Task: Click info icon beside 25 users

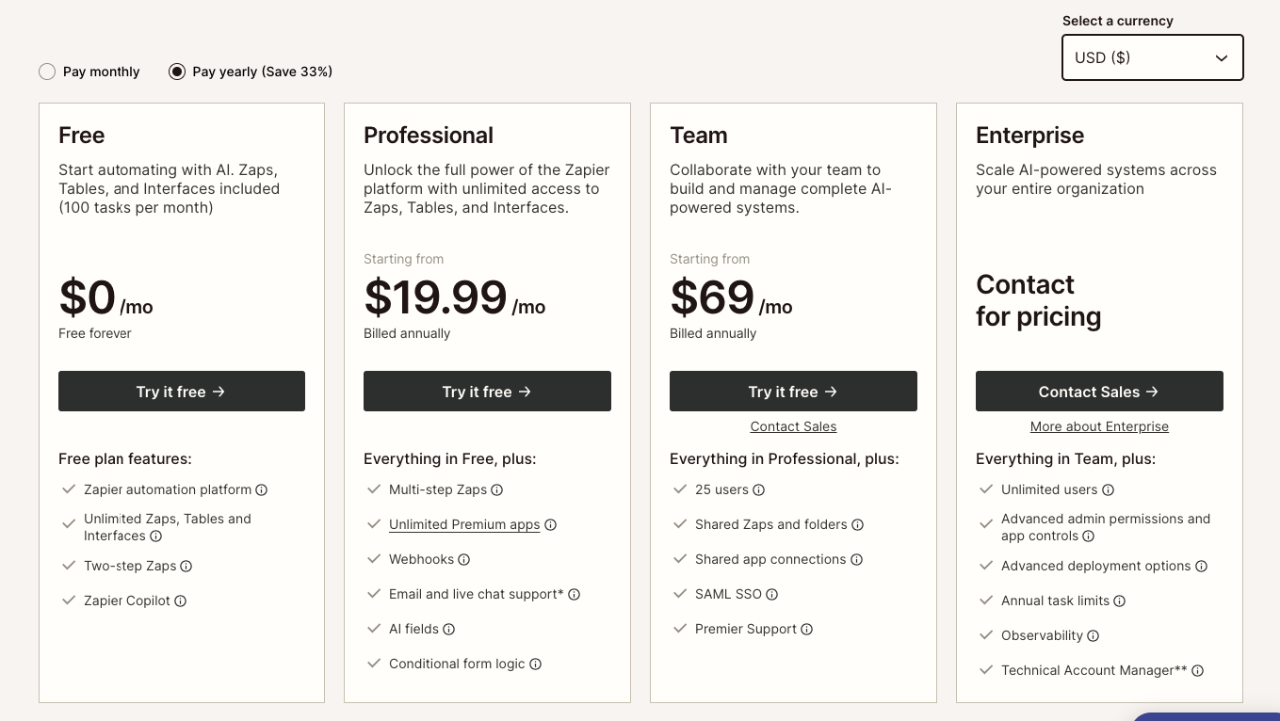Action: [759, 490]
